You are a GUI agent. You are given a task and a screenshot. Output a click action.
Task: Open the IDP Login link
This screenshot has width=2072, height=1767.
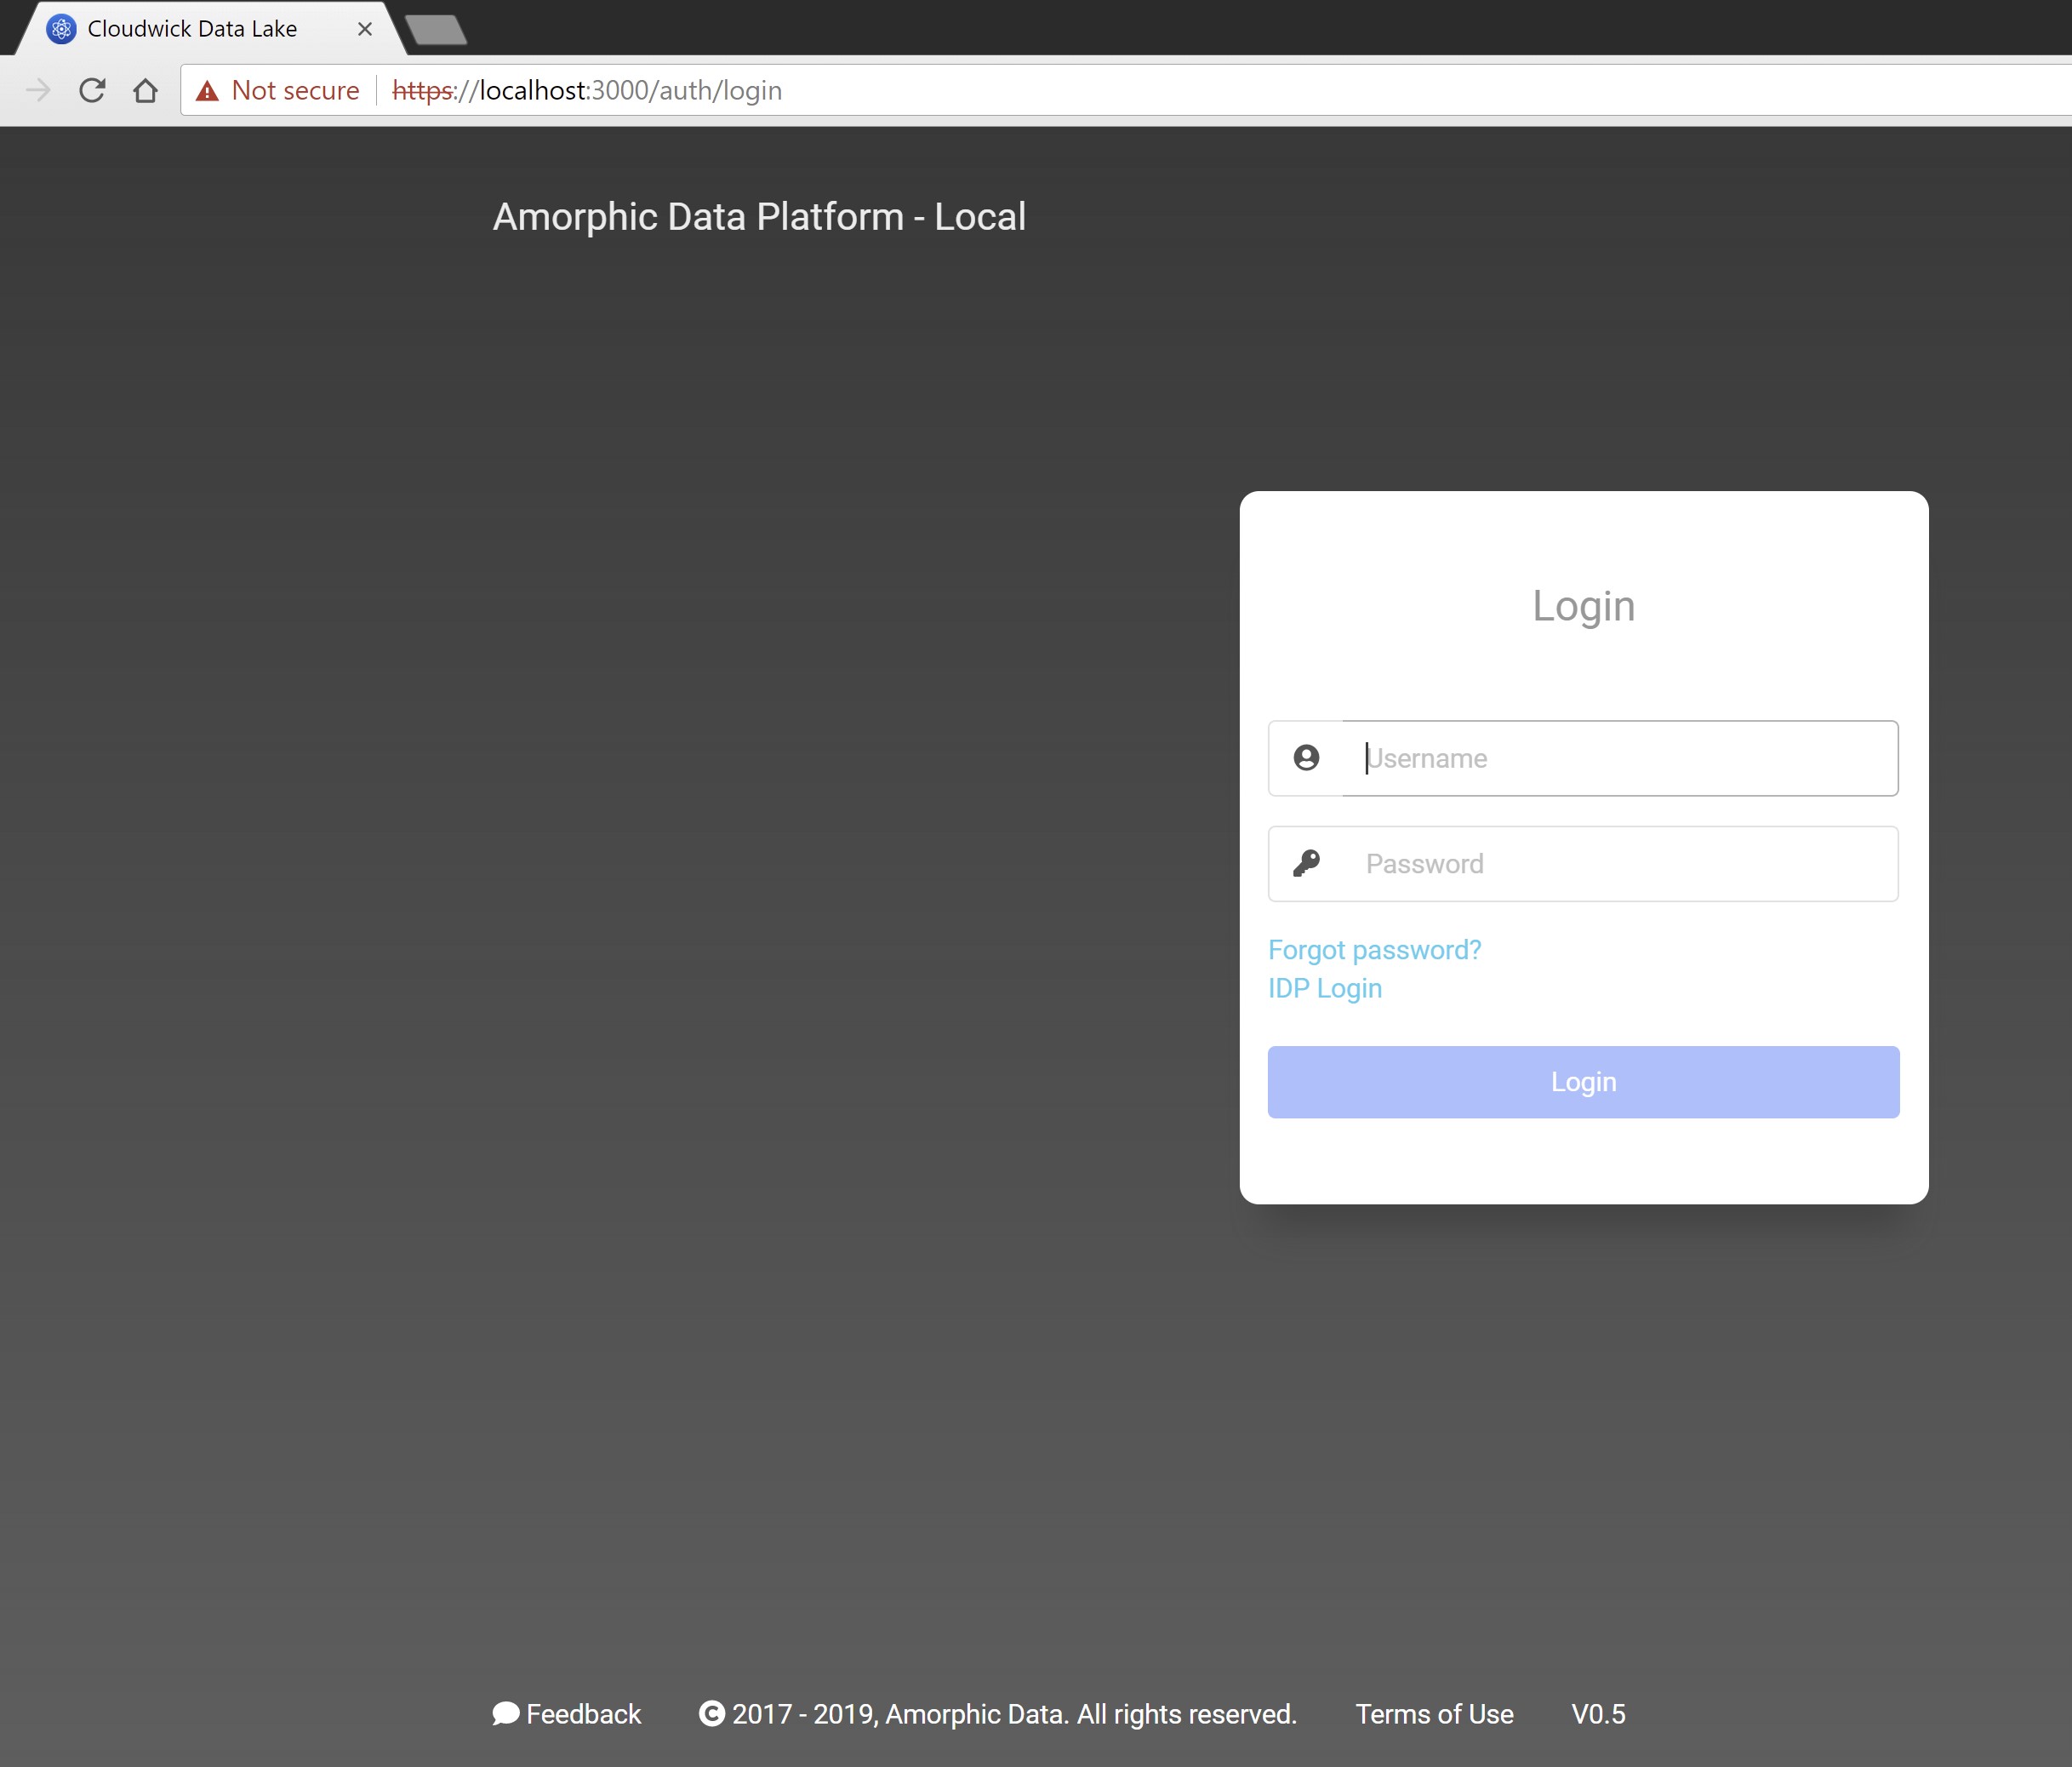1324,988
